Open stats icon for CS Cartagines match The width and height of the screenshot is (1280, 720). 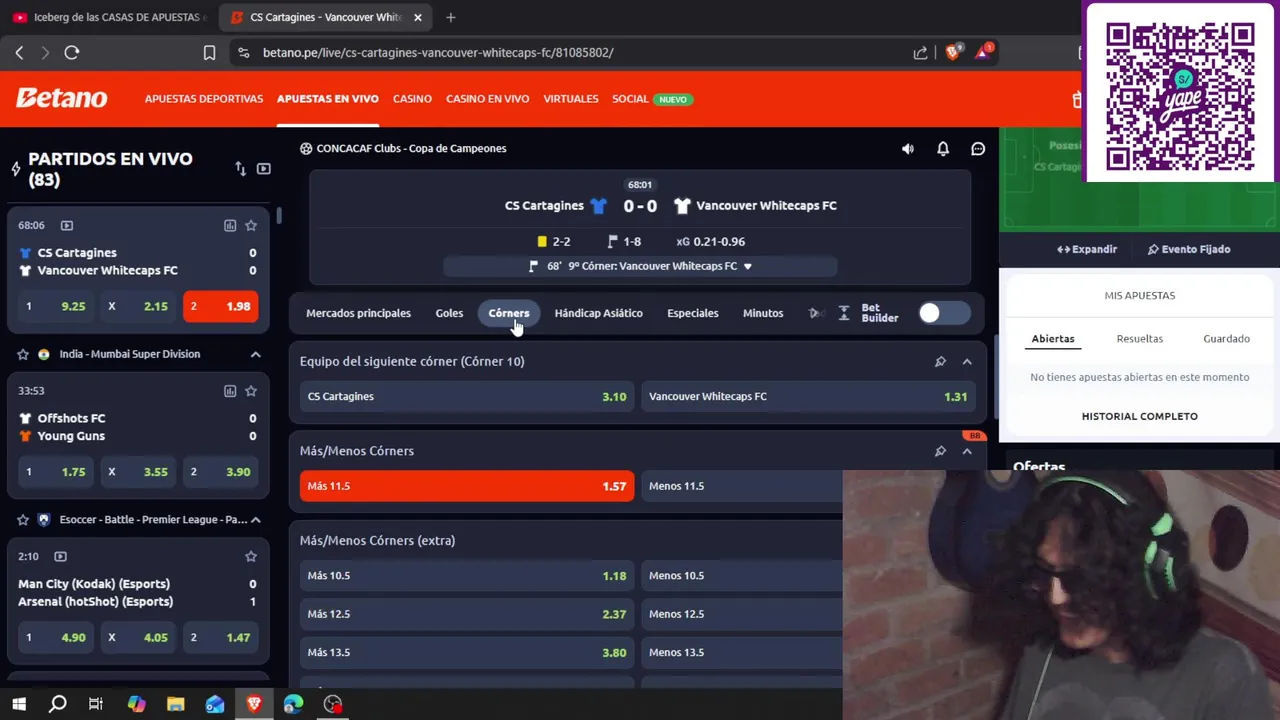(230, 226)
